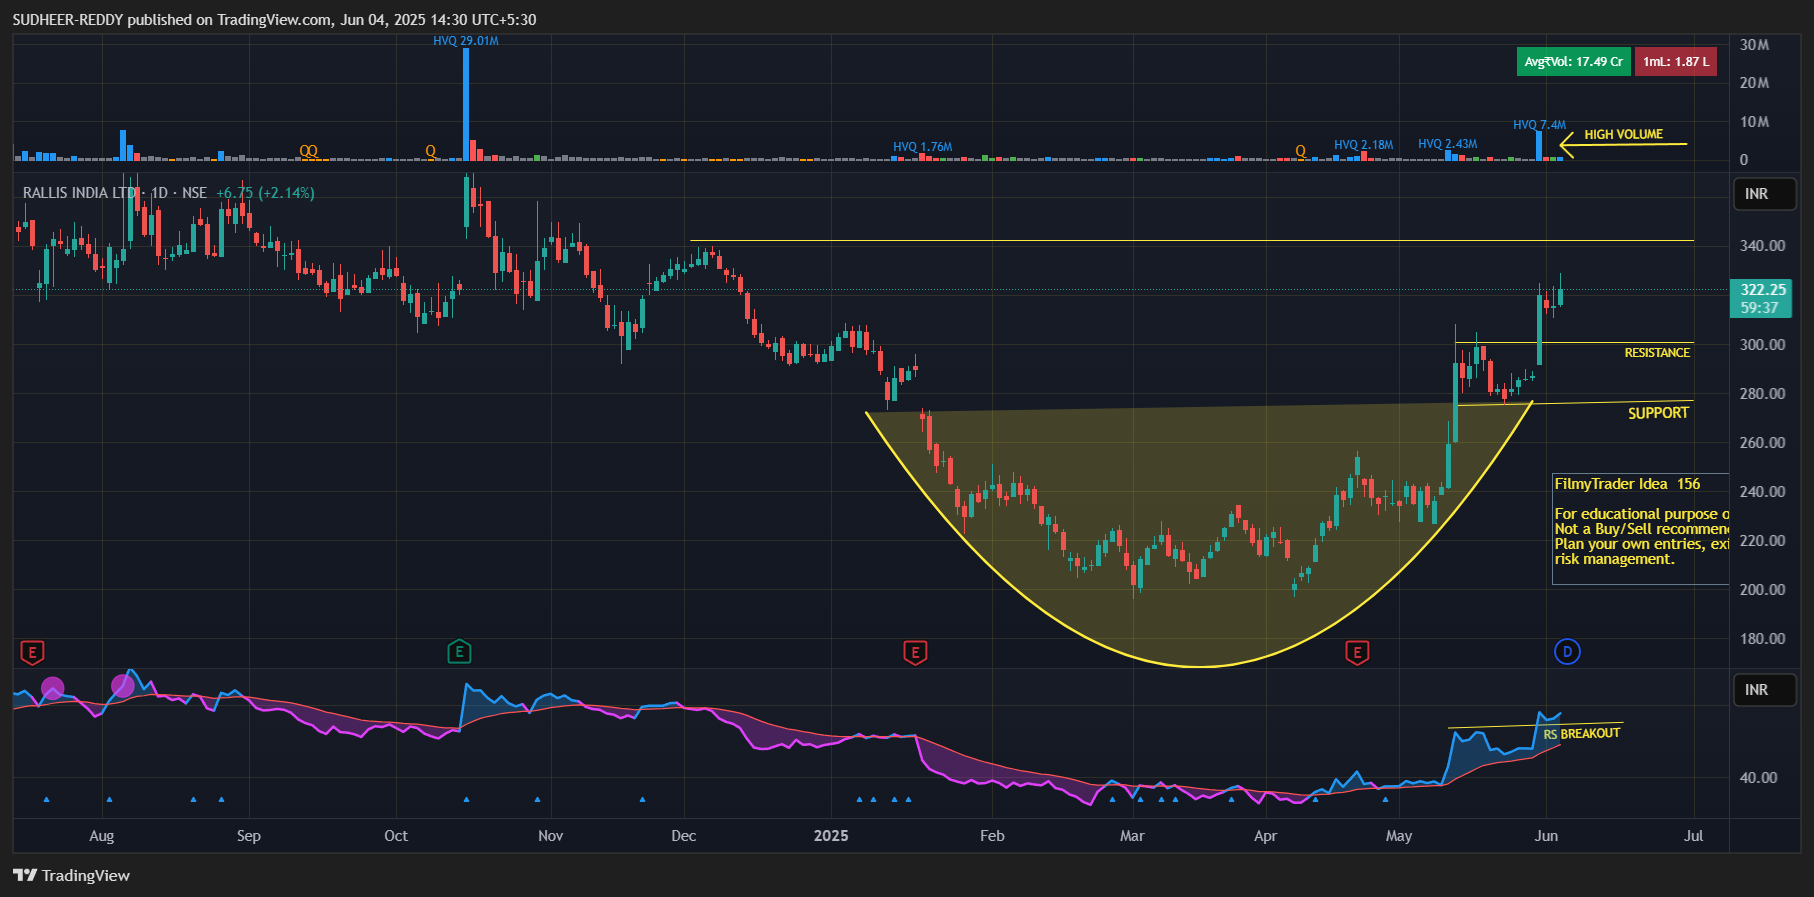Click the 200.00 price axis label
Screen dimensions: 1814x897
click(x=1762, y=590)
